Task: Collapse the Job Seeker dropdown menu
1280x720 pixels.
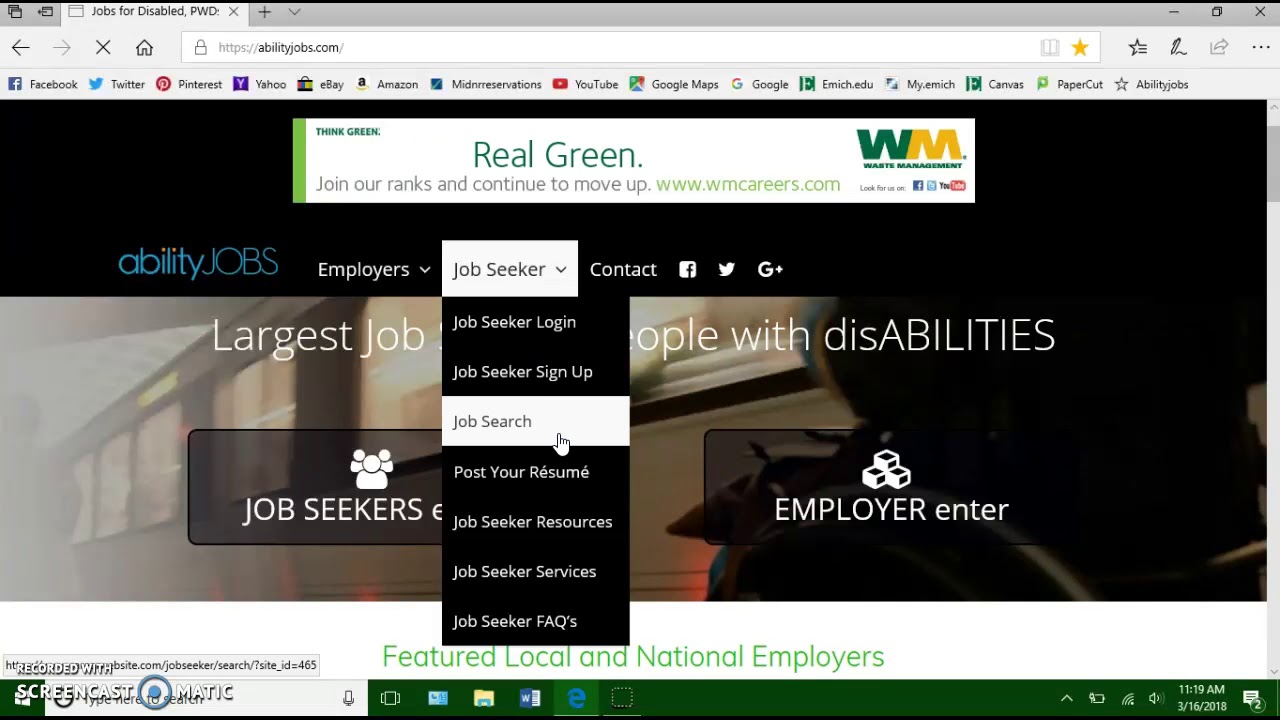Action: tap(510, 269)
